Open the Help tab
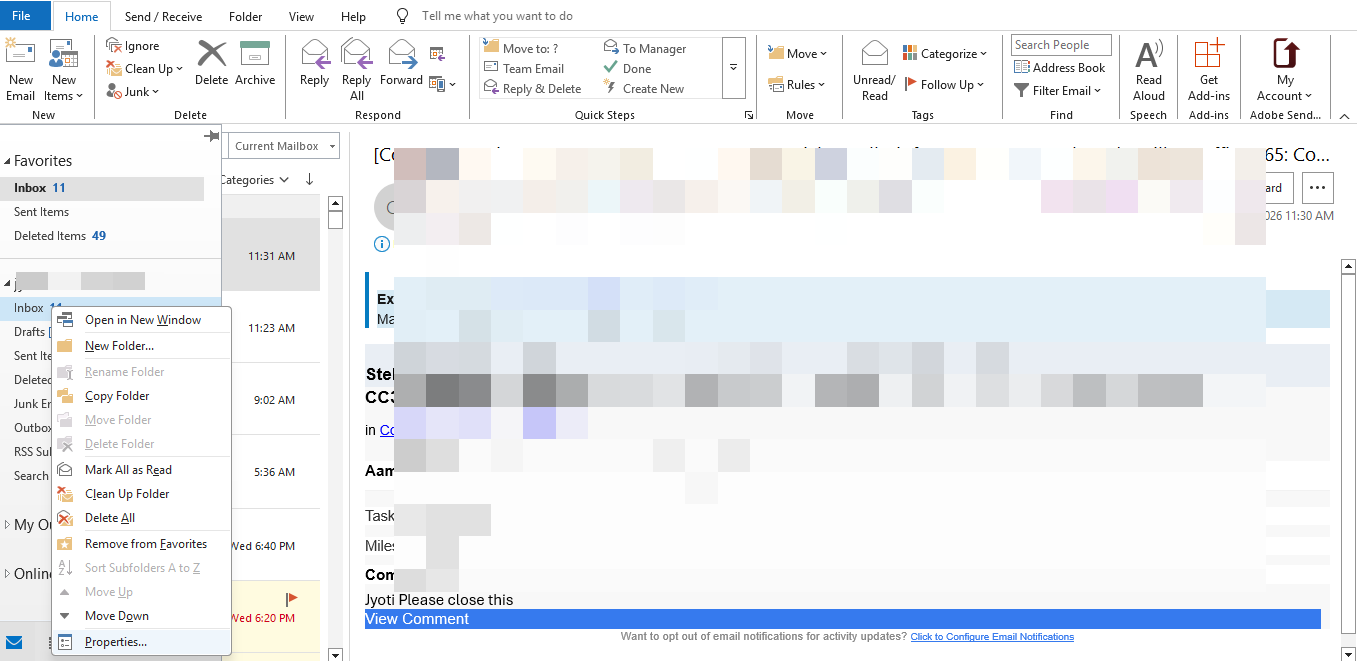Viewport: 1357px width, 661px height. (353, 17)
